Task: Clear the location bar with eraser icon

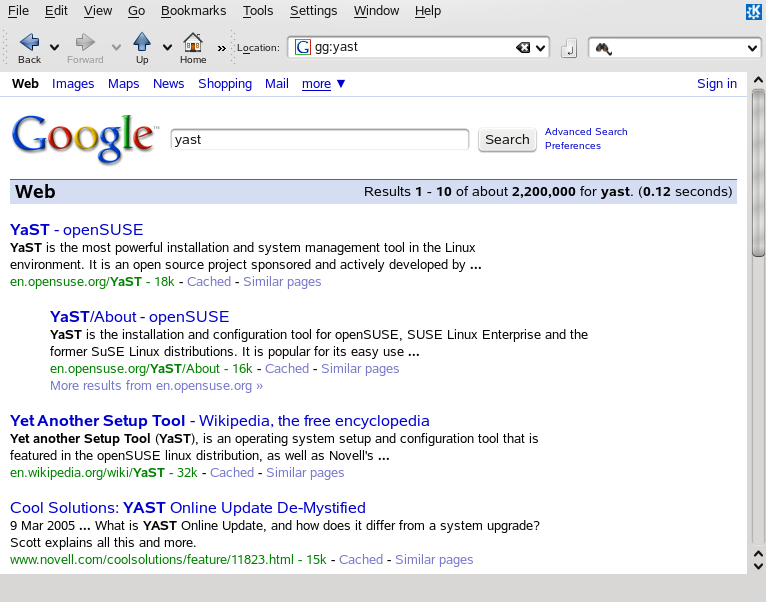Action: pyautogui.click(x=523, y=47)
